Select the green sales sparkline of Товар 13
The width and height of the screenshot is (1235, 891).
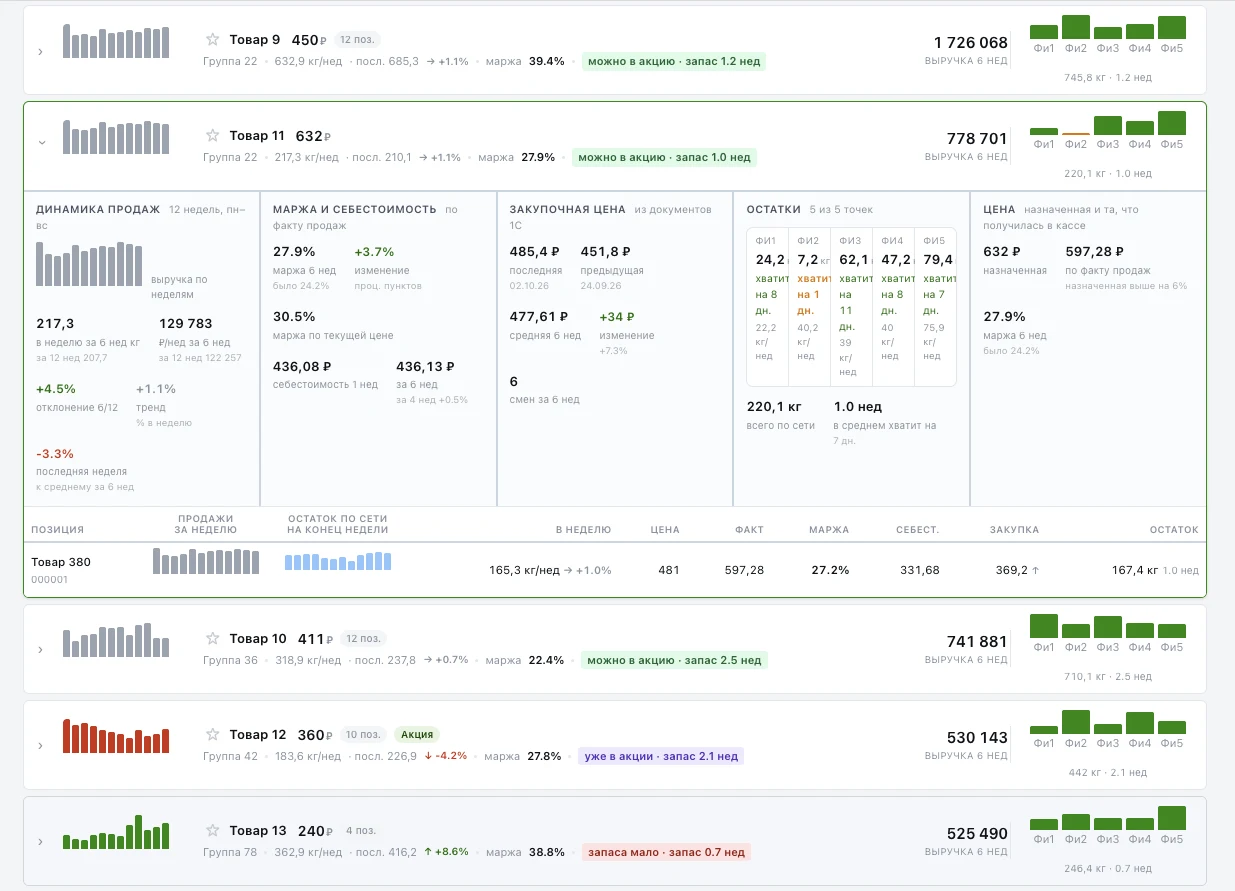[116, 831]
